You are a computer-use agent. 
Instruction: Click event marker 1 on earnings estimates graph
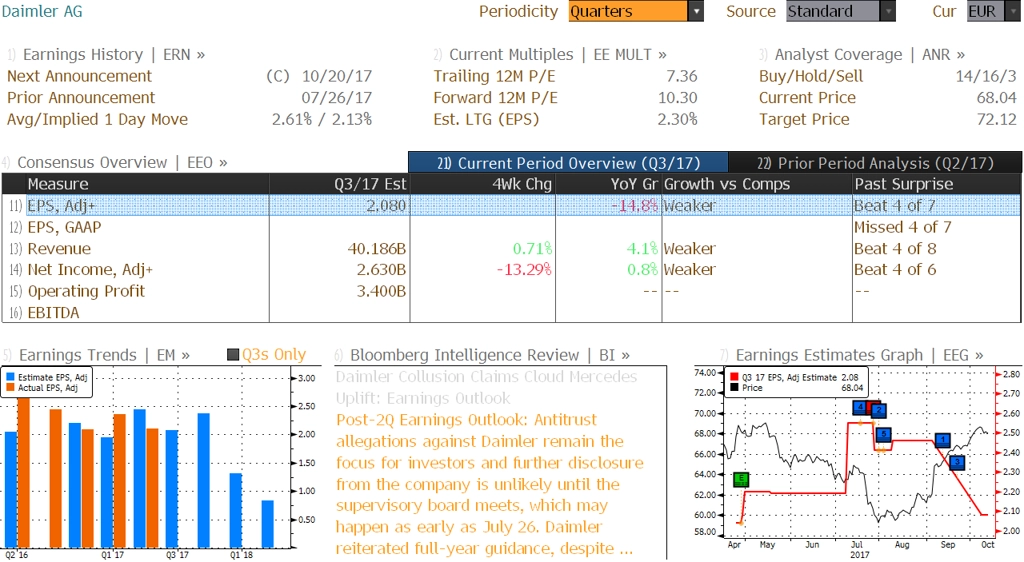coord(942,441)
